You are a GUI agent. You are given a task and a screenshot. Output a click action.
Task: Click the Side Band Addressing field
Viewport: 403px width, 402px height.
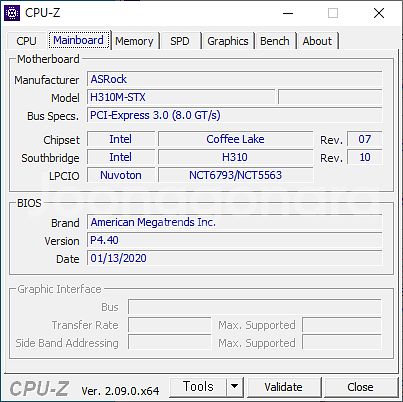click(x=170, y=343)
